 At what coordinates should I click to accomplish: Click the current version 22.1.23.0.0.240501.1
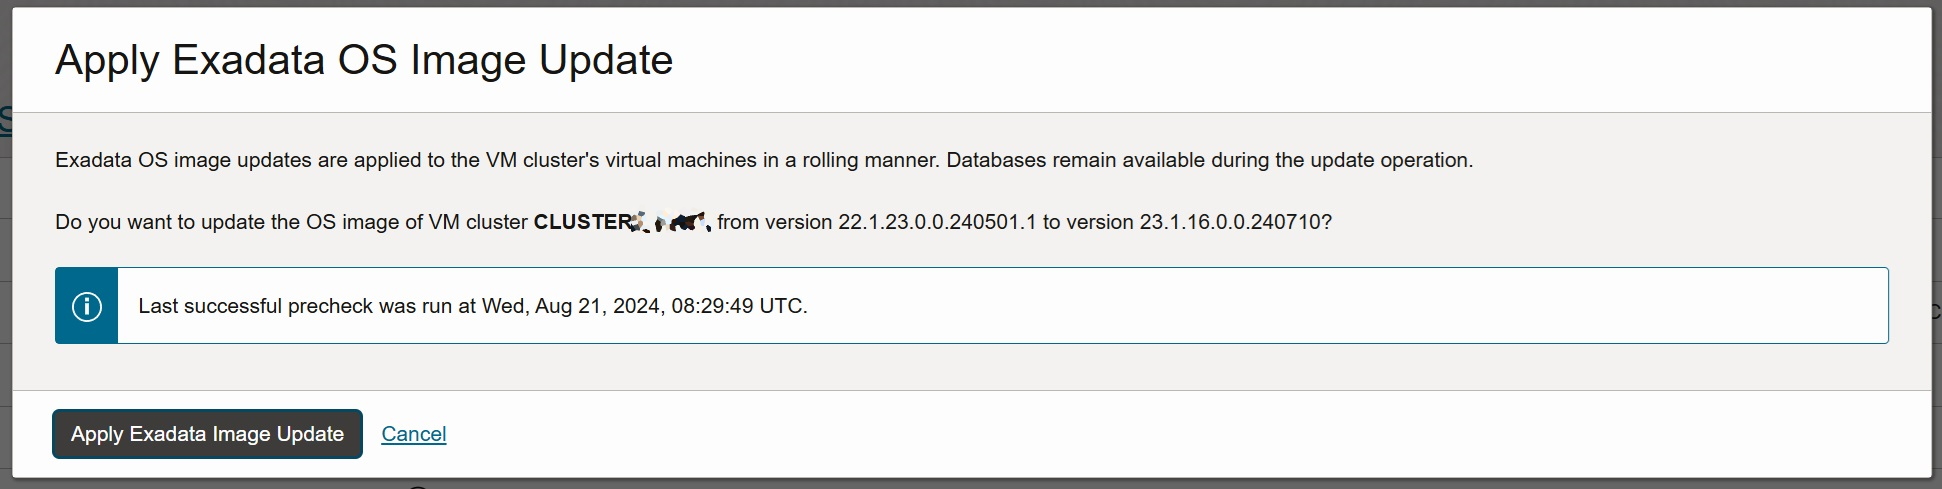937,222
